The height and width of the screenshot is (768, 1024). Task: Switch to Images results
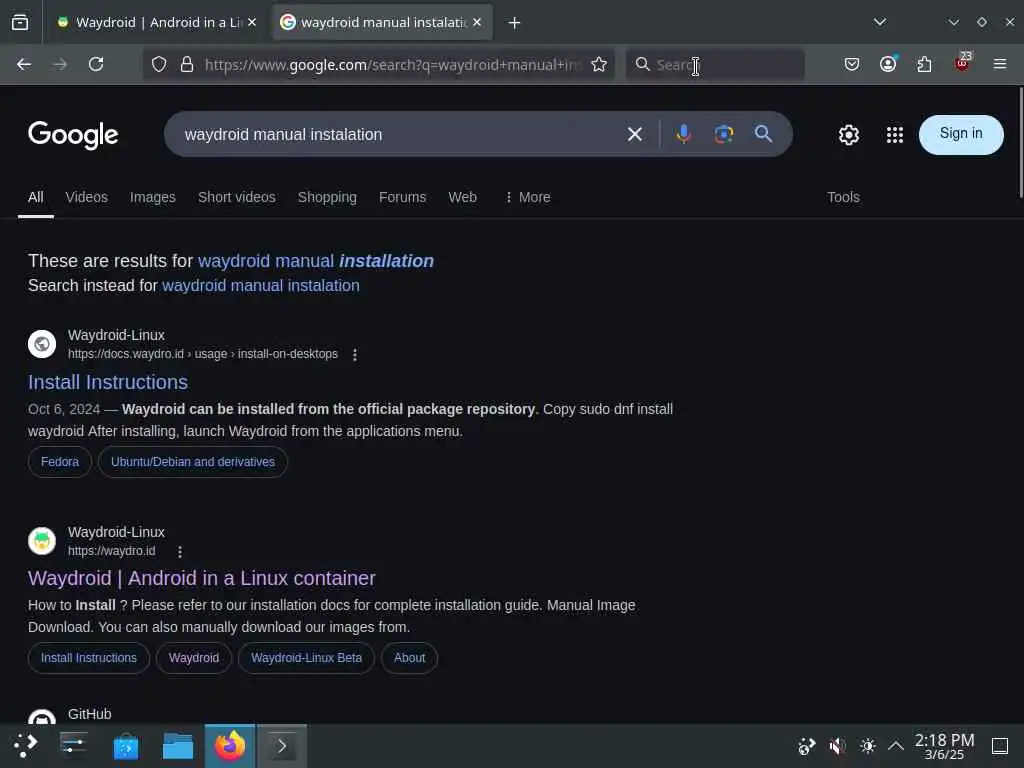click(153, 197)
